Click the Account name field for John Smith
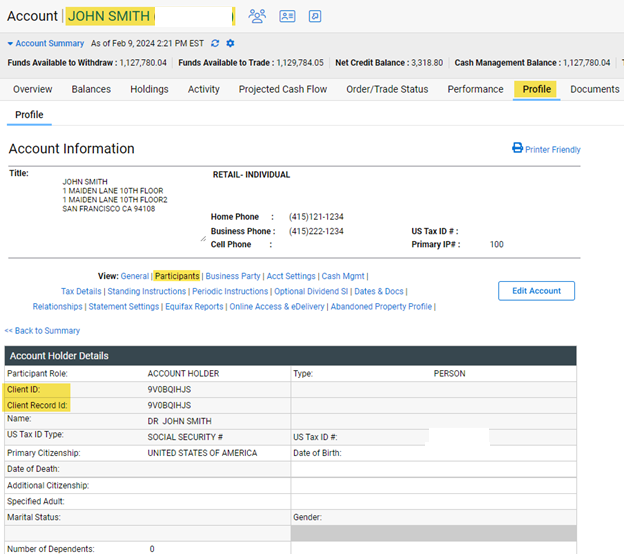Viewport: 624px width, 560px height. [147, 16]
